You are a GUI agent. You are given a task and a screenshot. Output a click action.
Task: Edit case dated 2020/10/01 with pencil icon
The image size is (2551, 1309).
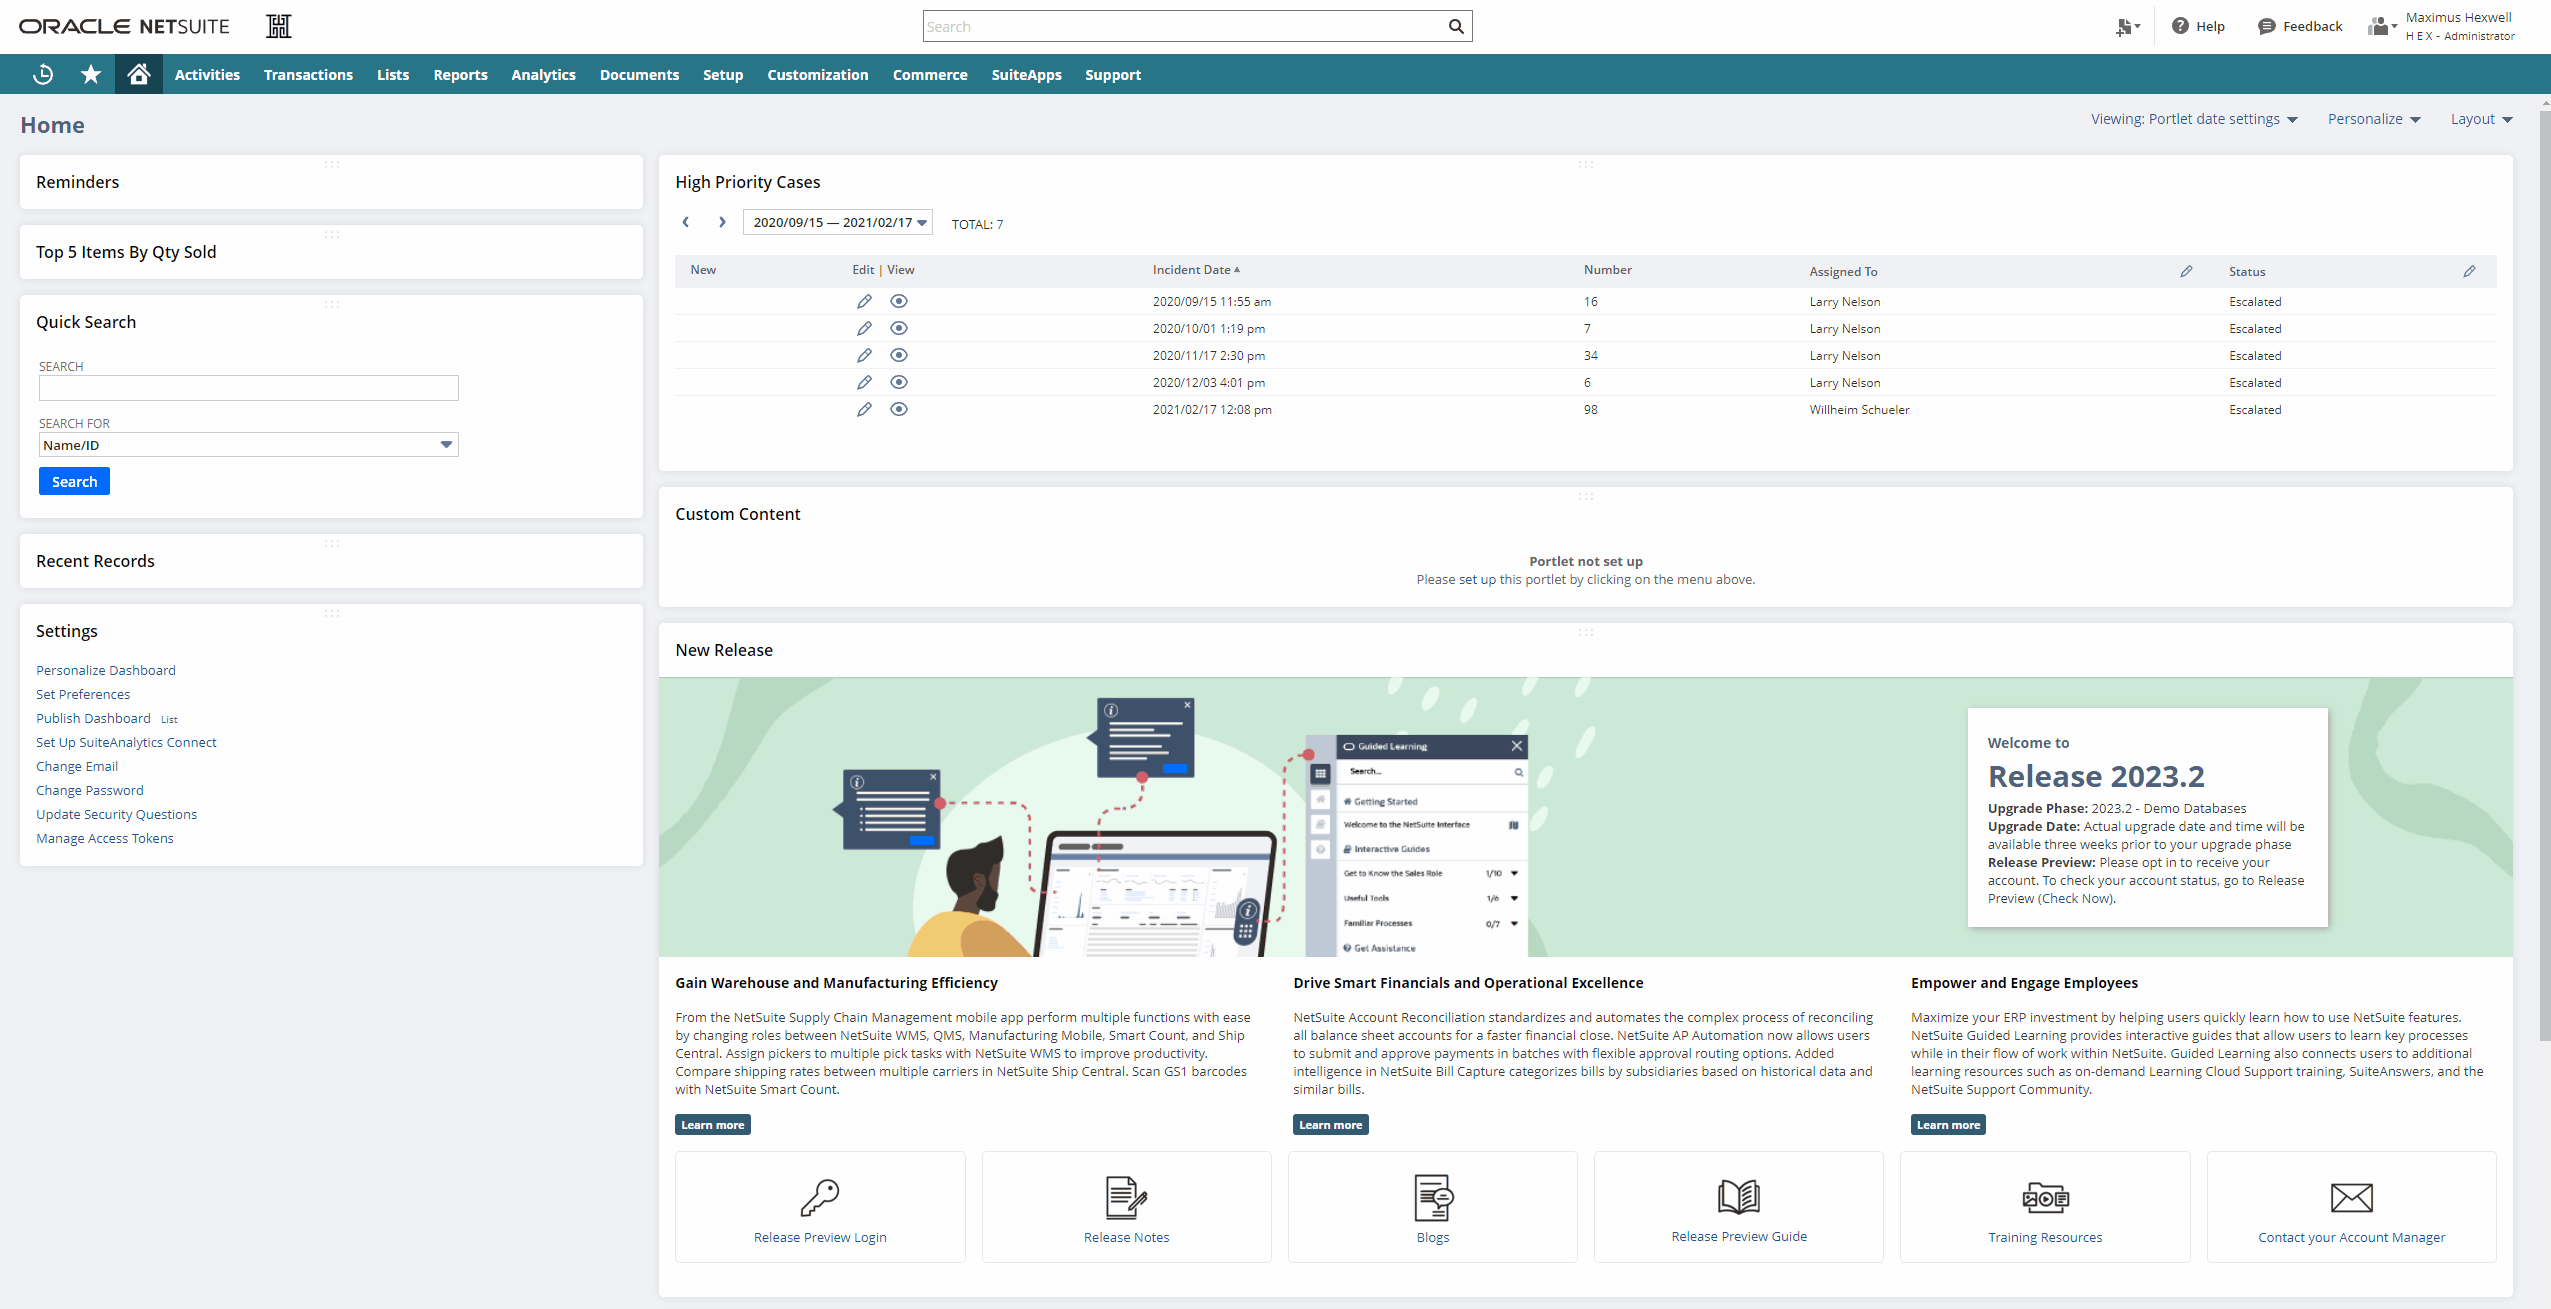(864, 328)
